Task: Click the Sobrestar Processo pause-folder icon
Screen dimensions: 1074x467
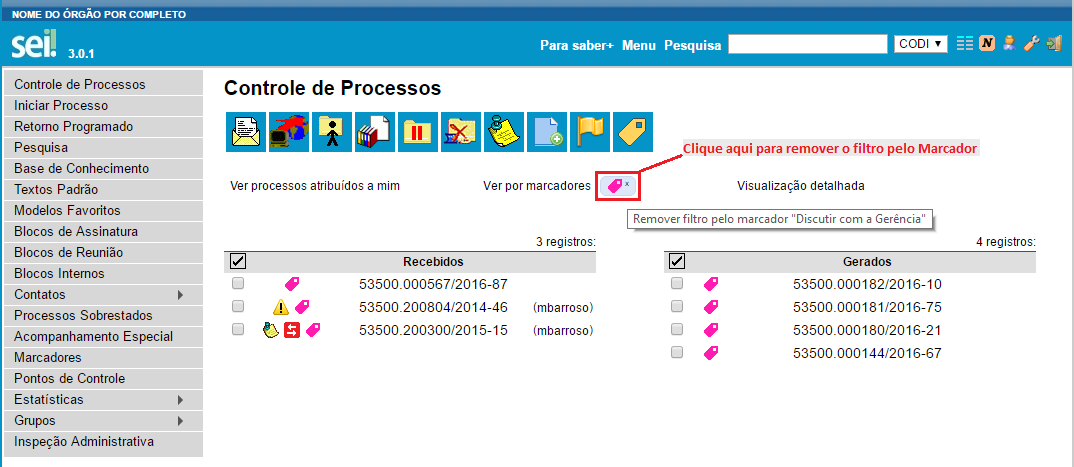Action: 418,131
